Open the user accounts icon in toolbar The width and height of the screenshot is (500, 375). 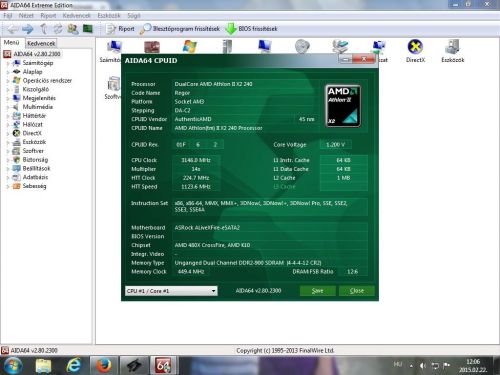[x=73, y=29]
